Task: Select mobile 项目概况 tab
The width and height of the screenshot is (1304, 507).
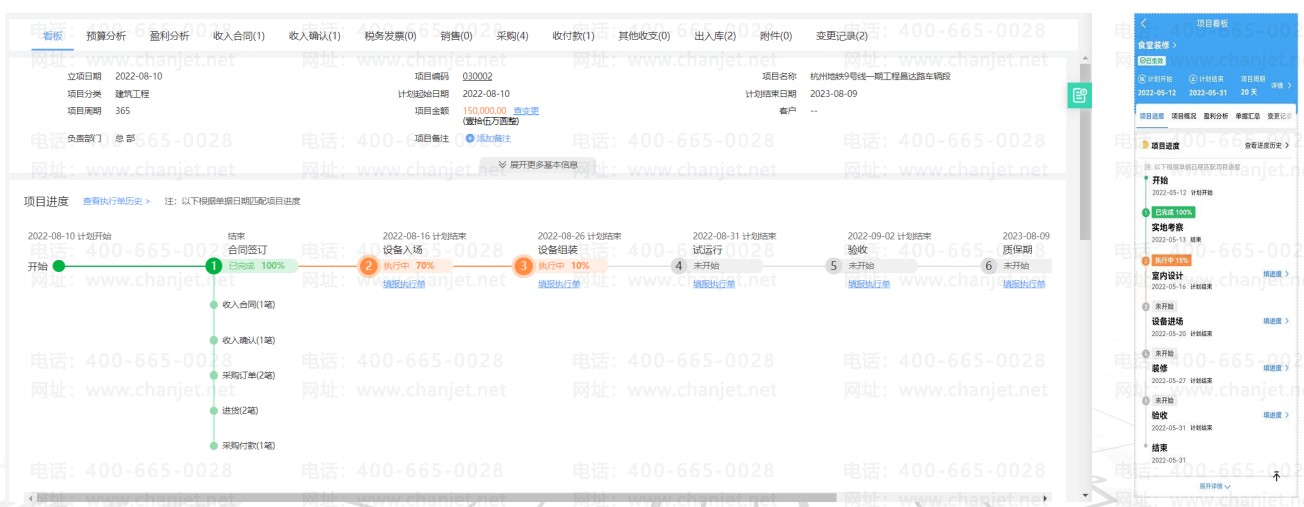Action: (1184, 116)
